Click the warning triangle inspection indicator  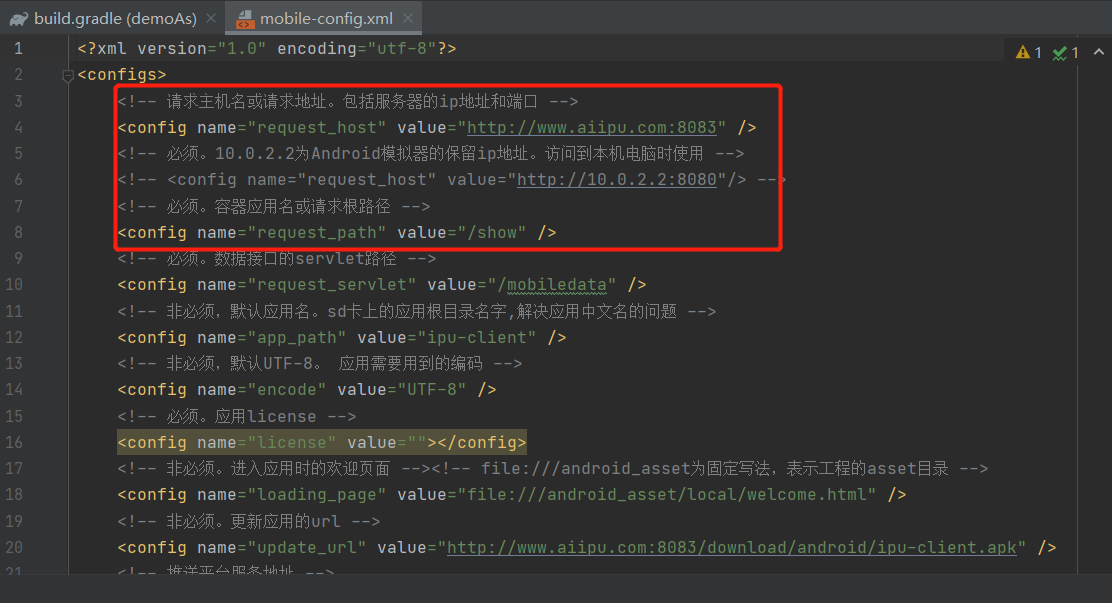click(1023, 53)
